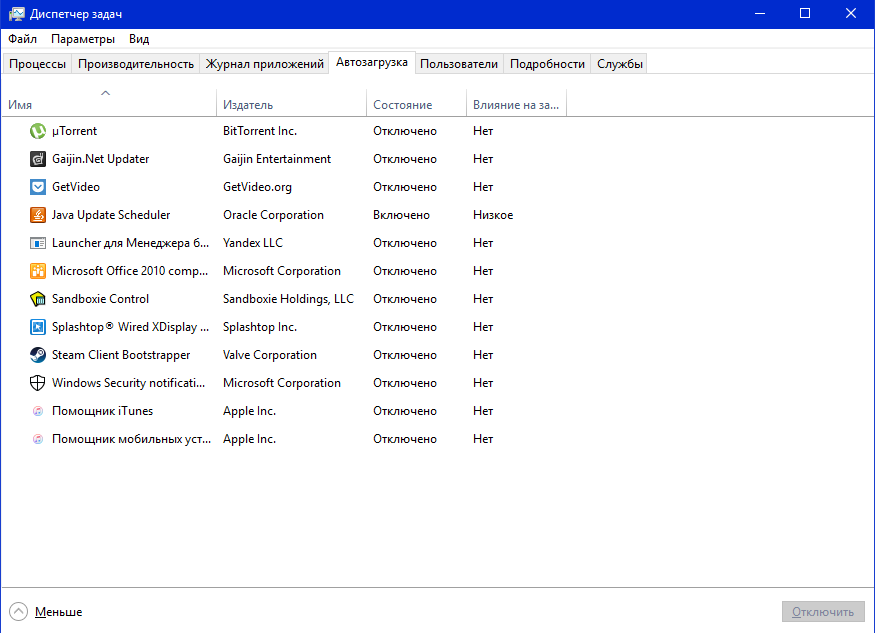Click the Task Manager title bar icon

(16, 14)
